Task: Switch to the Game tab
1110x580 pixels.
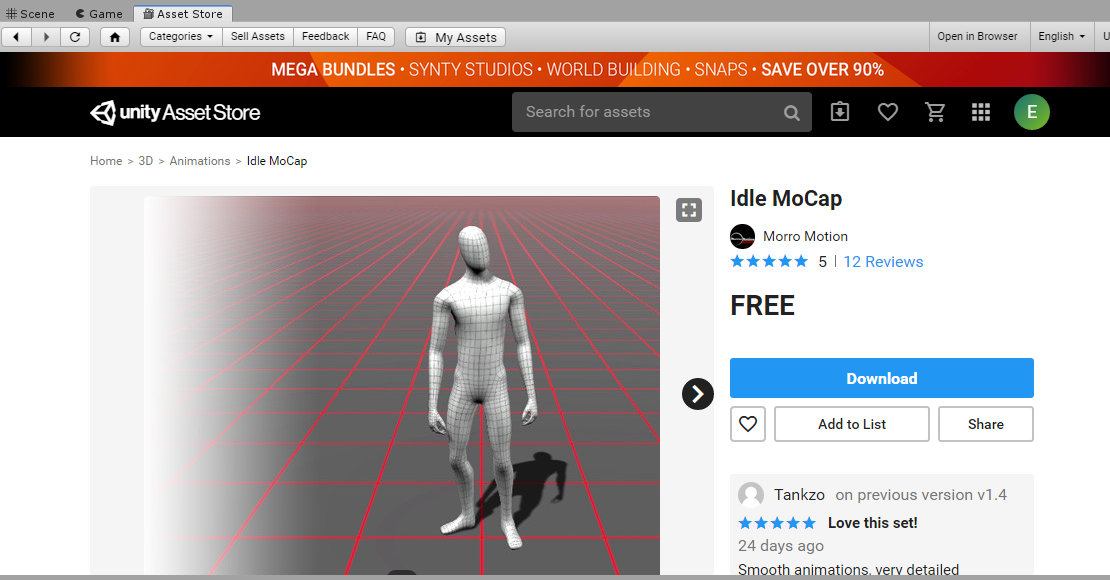Action: pyautogui.click(x=99, y=13)
